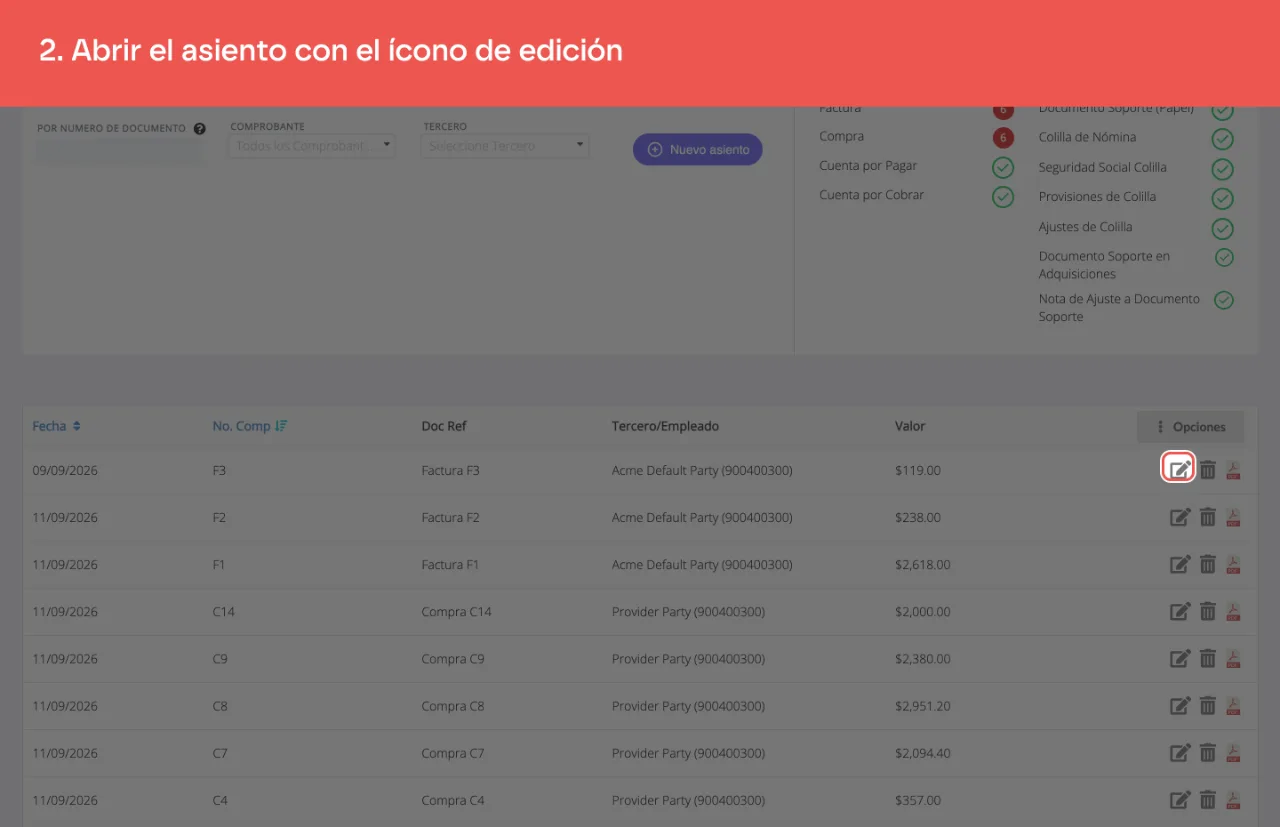Export Factura F1 as PDF

(1233, 564)
